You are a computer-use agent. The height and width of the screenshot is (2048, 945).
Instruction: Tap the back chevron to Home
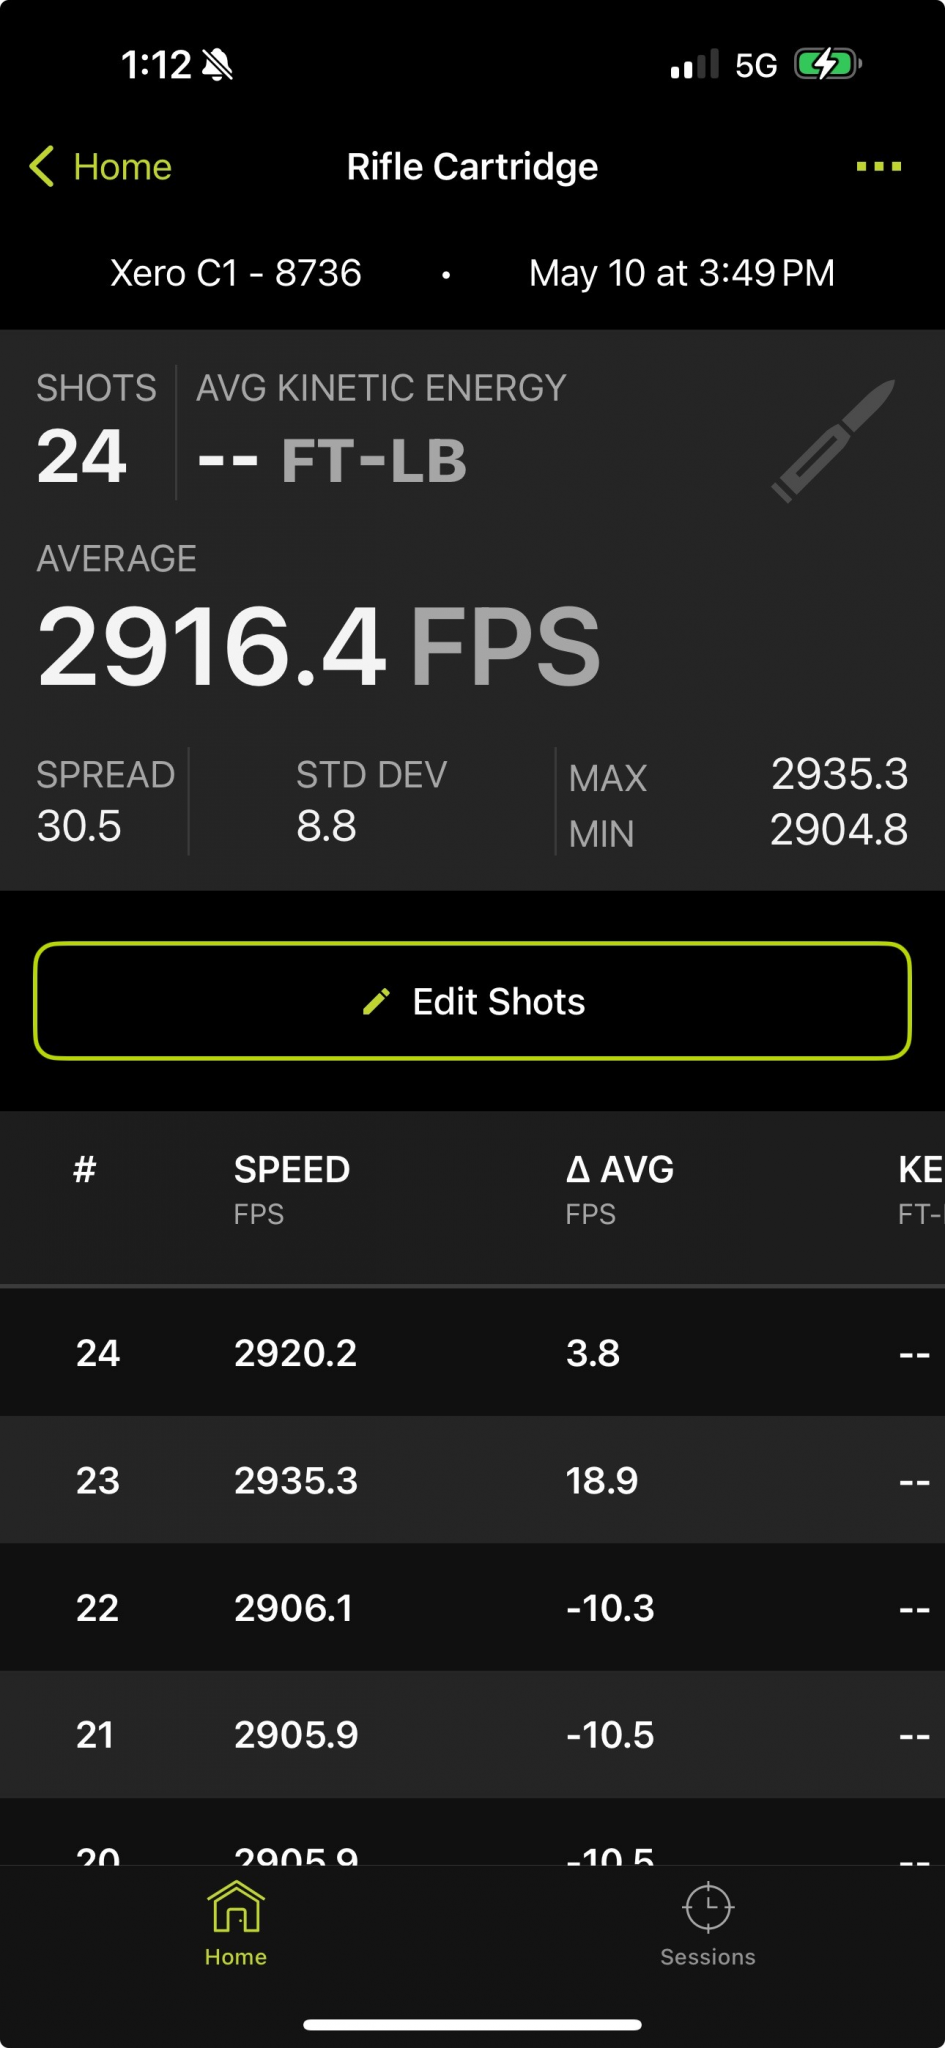point(42,166)
